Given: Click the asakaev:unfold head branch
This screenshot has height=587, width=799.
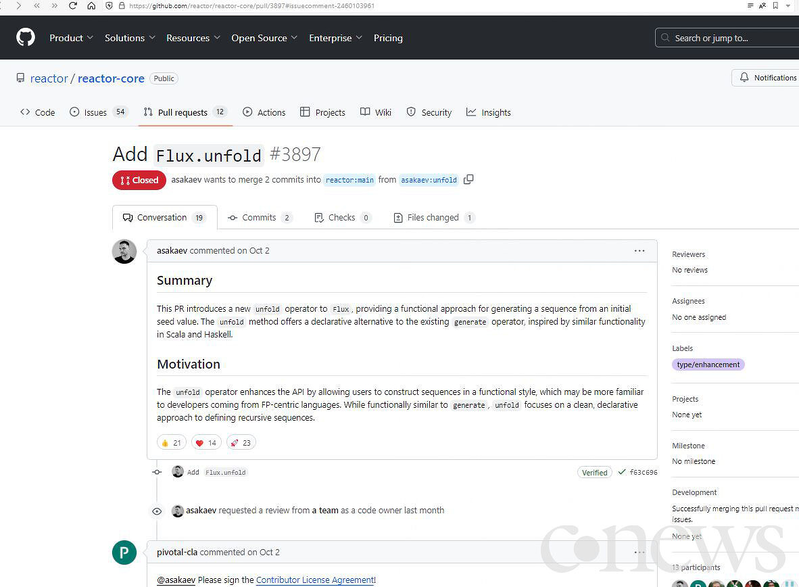Looking at the screenshot, I should point(429,180).
